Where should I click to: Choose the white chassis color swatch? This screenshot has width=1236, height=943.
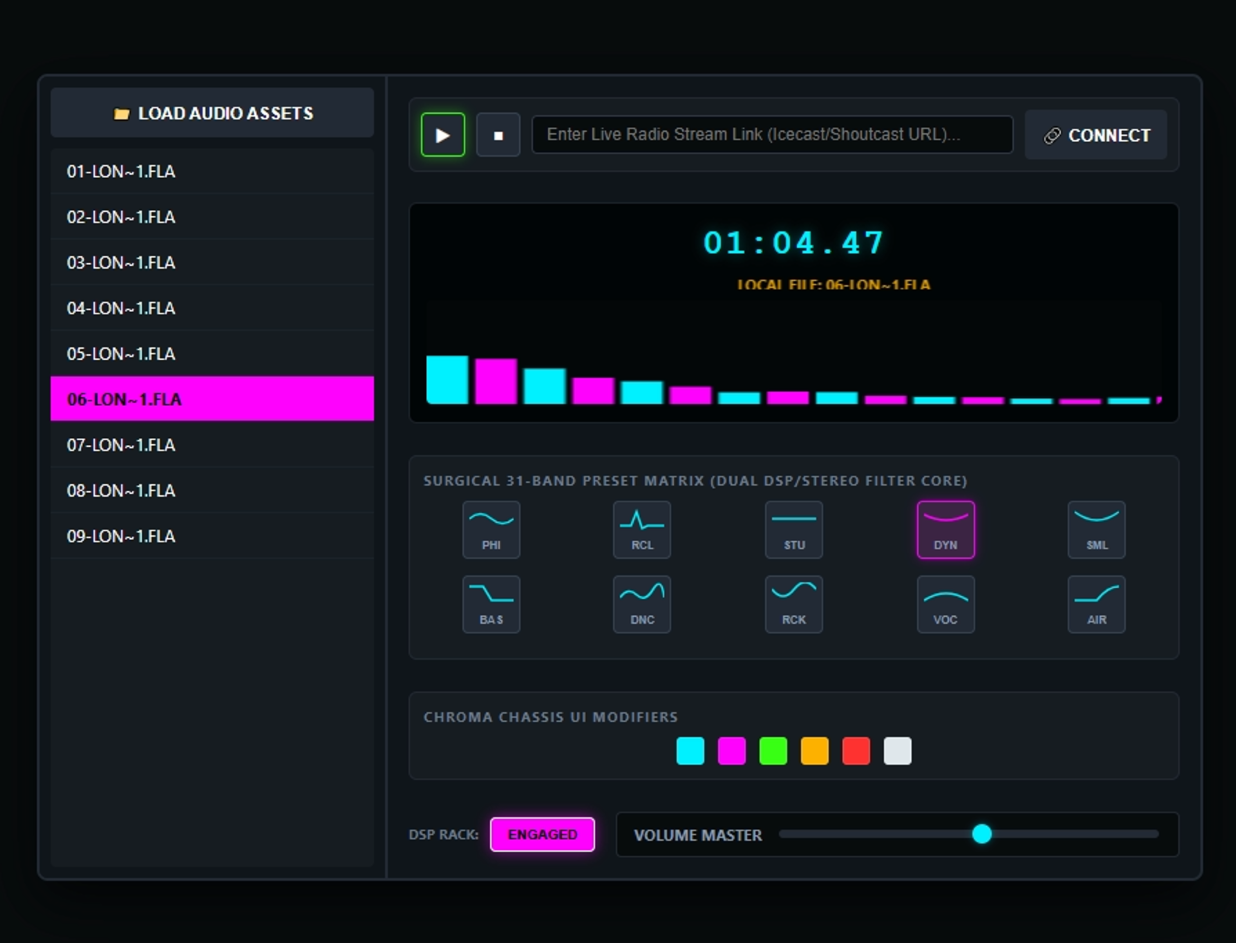[898, 751]
